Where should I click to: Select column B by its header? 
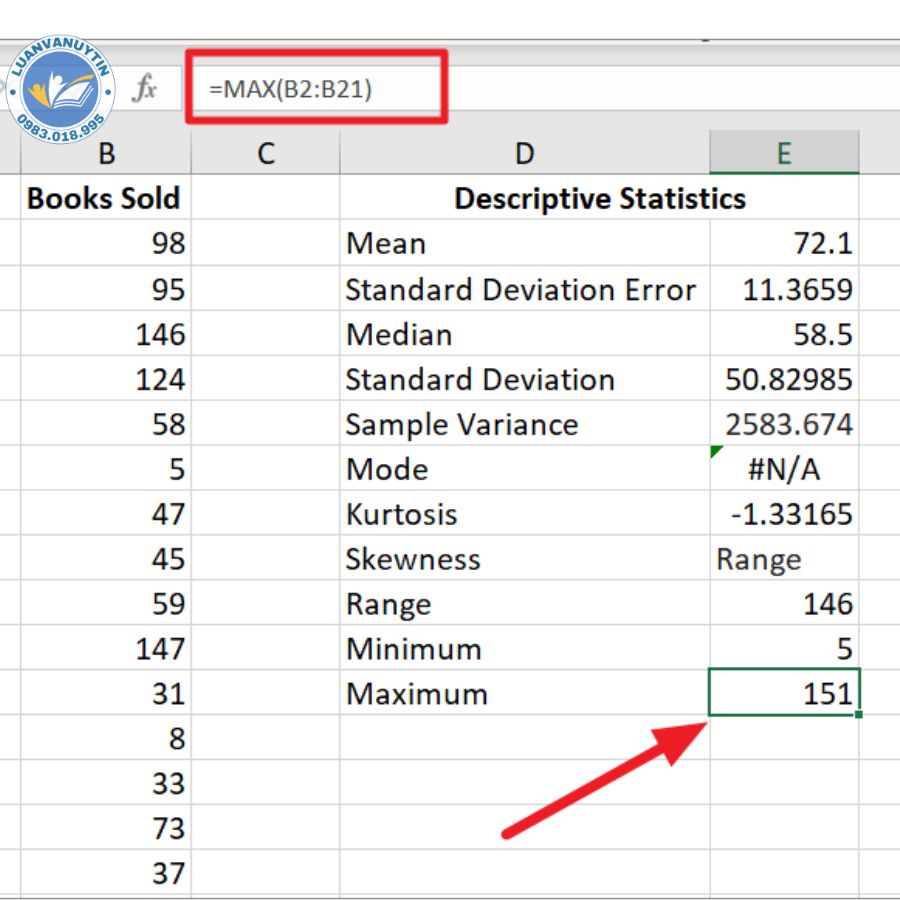pyautogui.click(x=106, y=153)
